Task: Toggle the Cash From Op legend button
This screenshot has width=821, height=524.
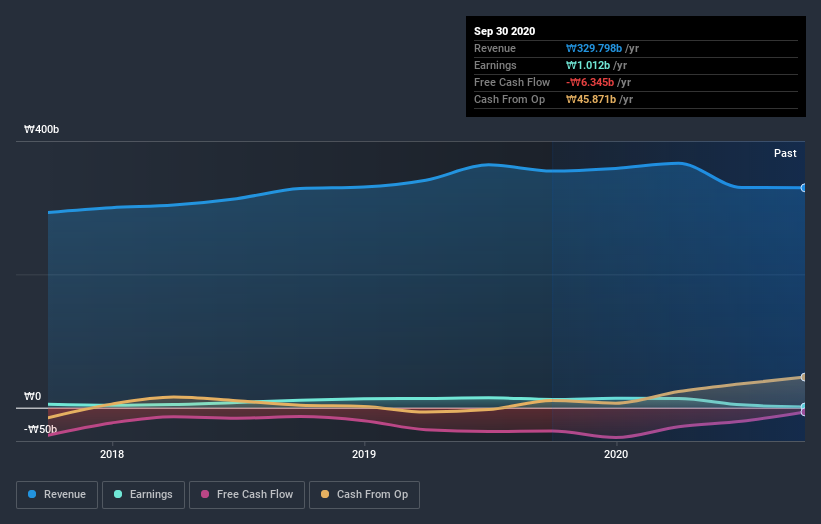Action: [364, 495]
